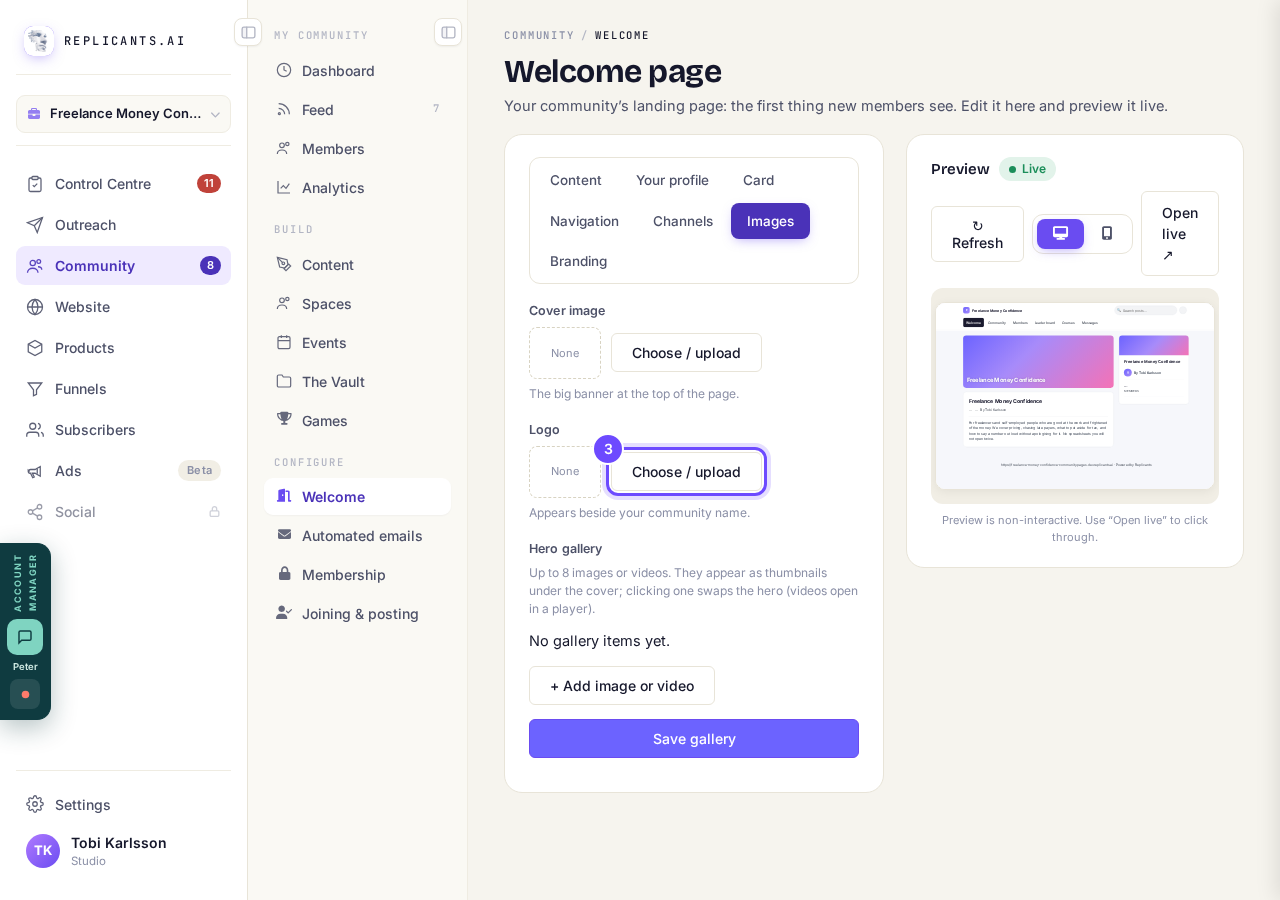This screenshot has height=900, width=1280.
Task: Click the welcome page preview thumbnail
Action: [x=1075, y=396]
